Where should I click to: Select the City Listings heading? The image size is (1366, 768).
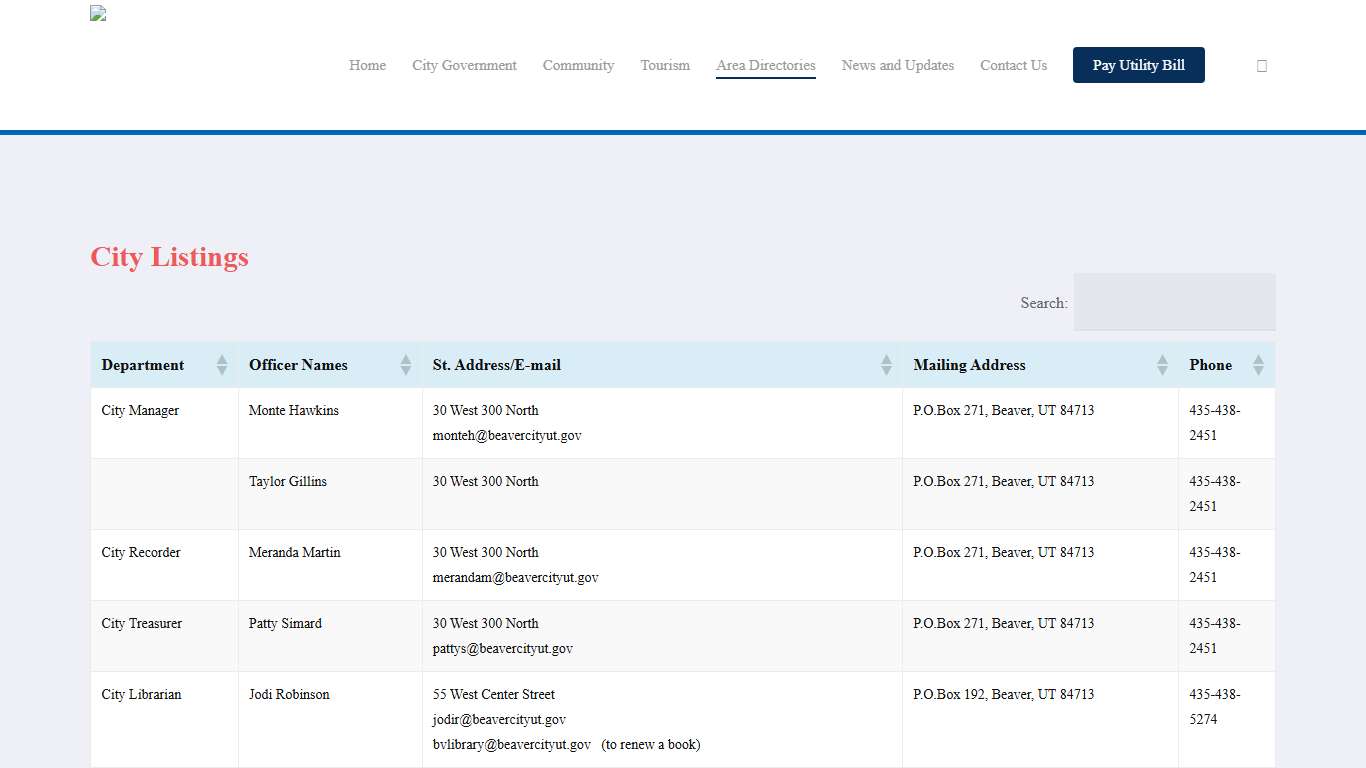(169, 257)
